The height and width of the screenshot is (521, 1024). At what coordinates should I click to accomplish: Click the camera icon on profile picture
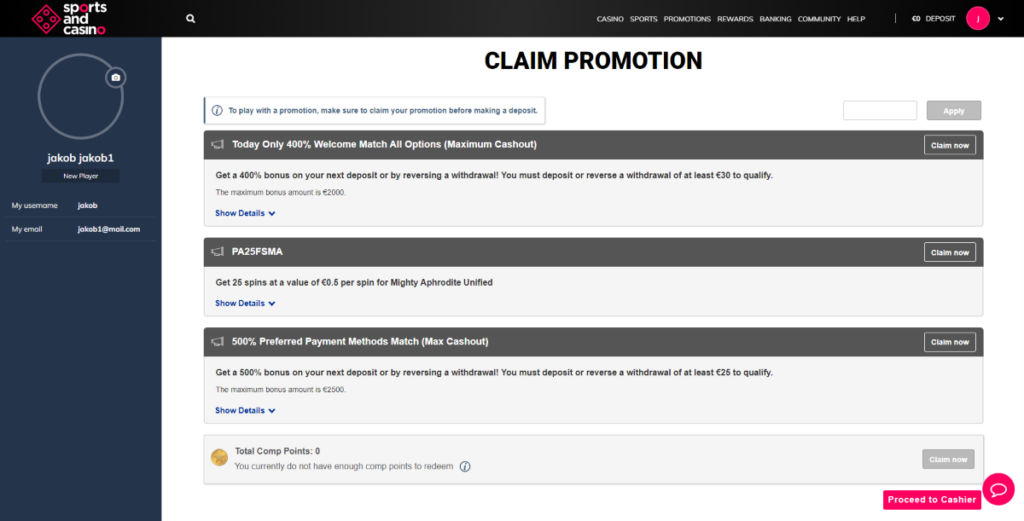tap(116, 78)
